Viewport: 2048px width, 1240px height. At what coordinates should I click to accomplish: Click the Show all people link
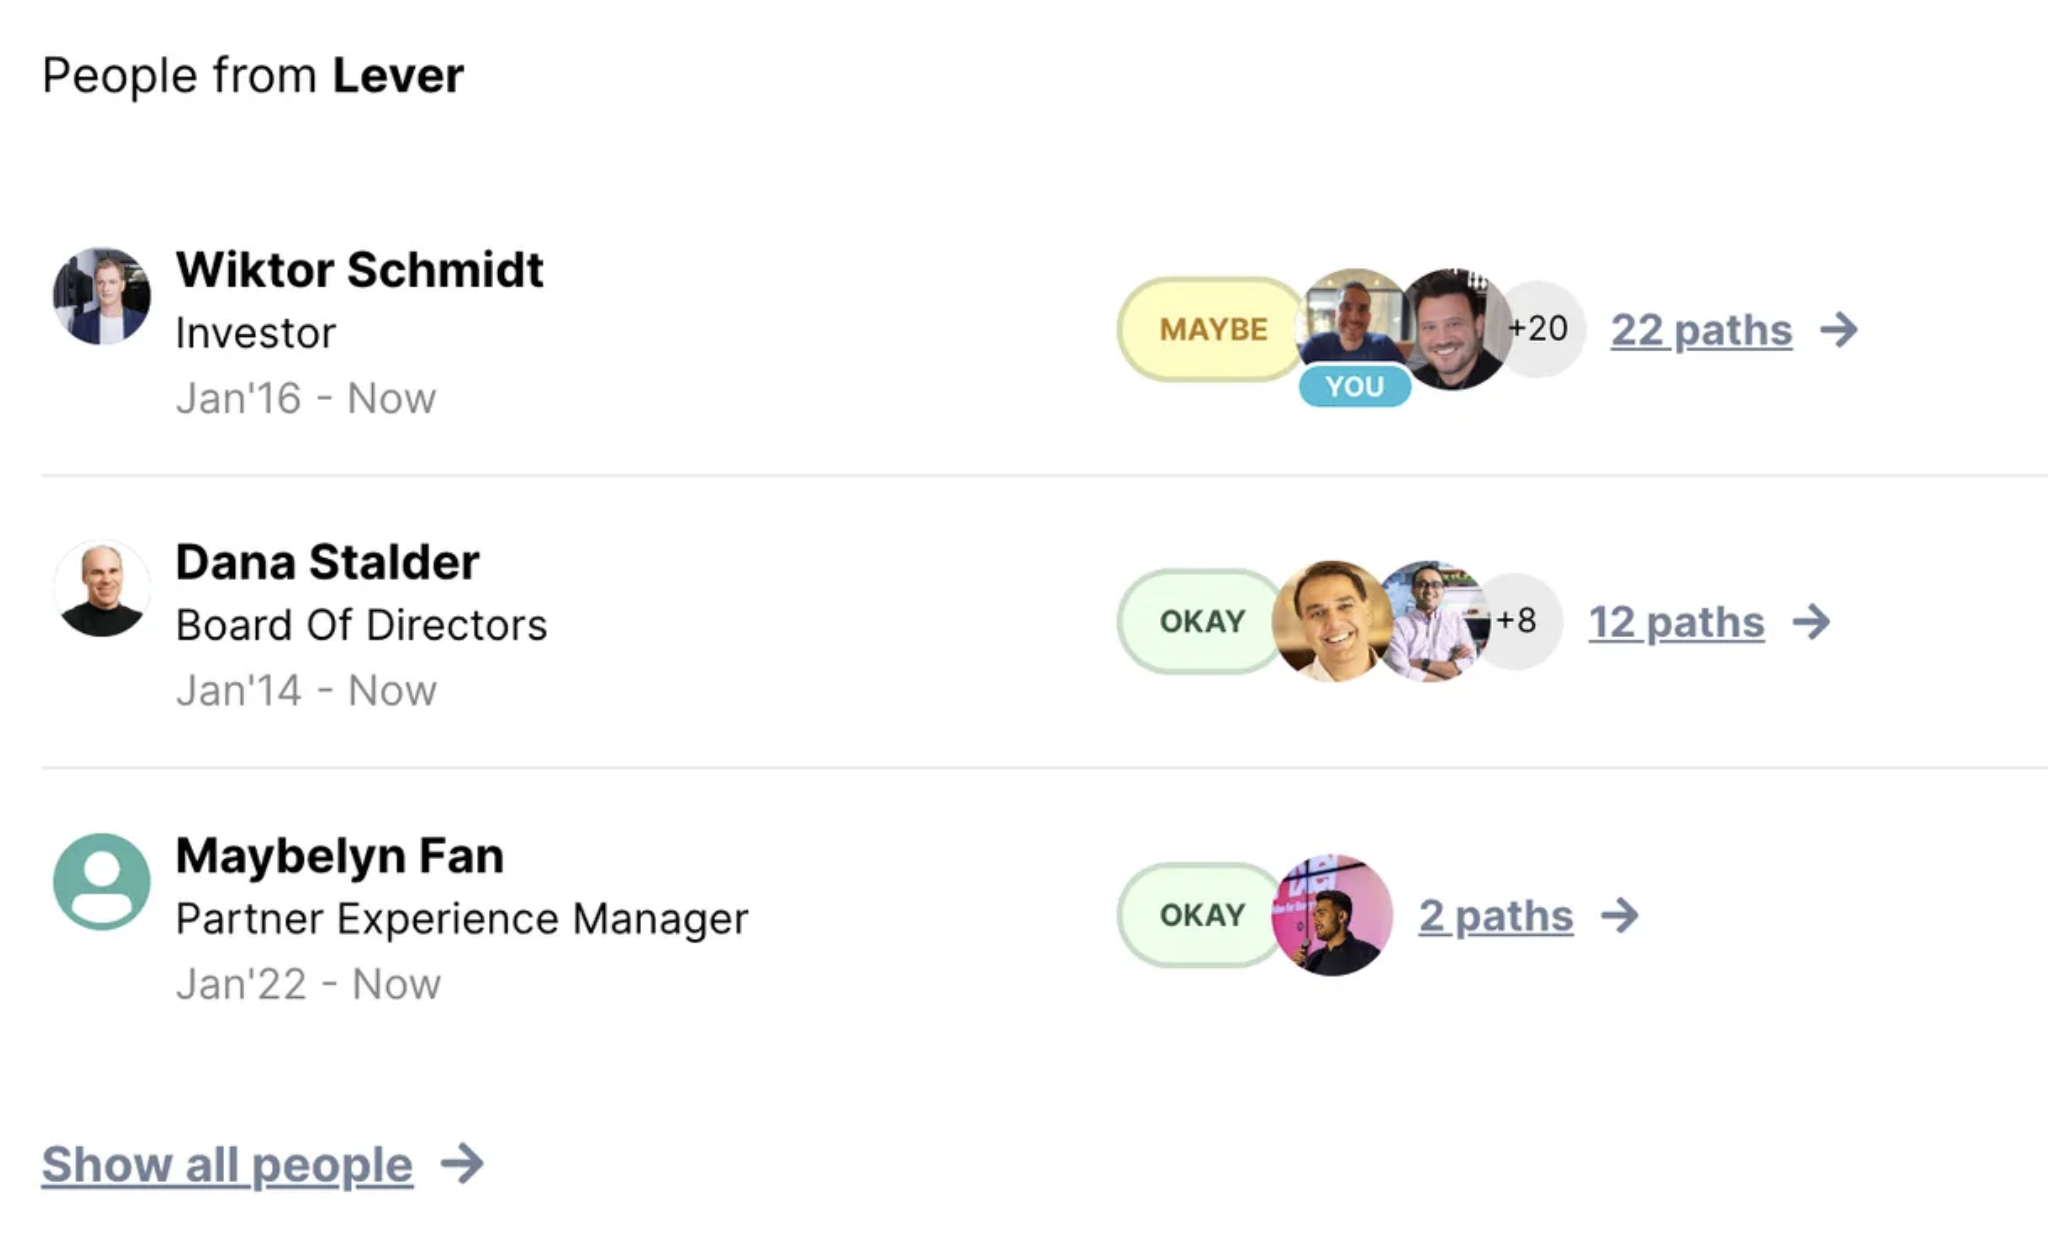tap(227, 1165)
